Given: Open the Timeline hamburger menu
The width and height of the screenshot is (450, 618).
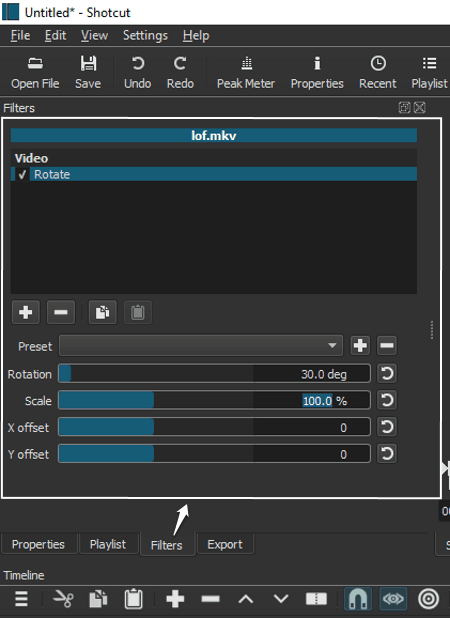Looking at the screenshot, I should pyautogui.click(x=21, y=599).
